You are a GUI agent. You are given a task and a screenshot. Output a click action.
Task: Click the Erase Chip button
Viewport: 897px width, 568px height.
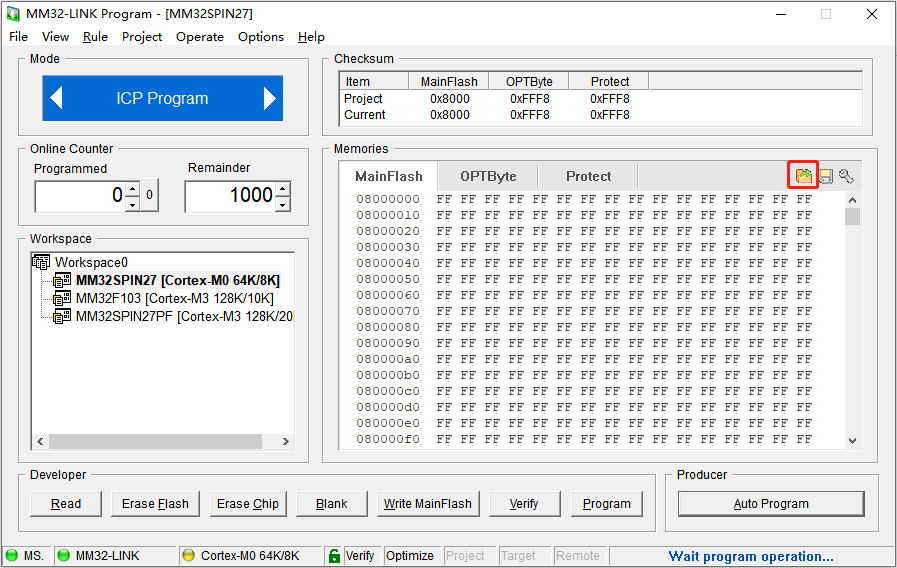tap(248, 504)
